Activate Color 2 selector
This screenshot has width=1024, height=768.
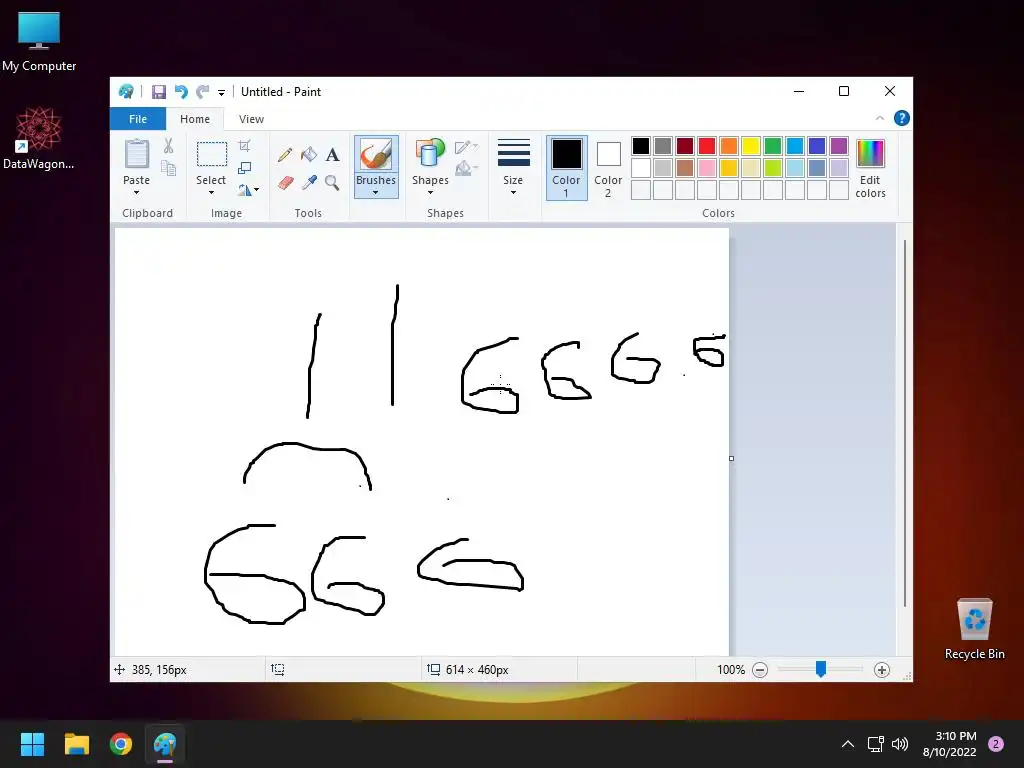[608, 168]
